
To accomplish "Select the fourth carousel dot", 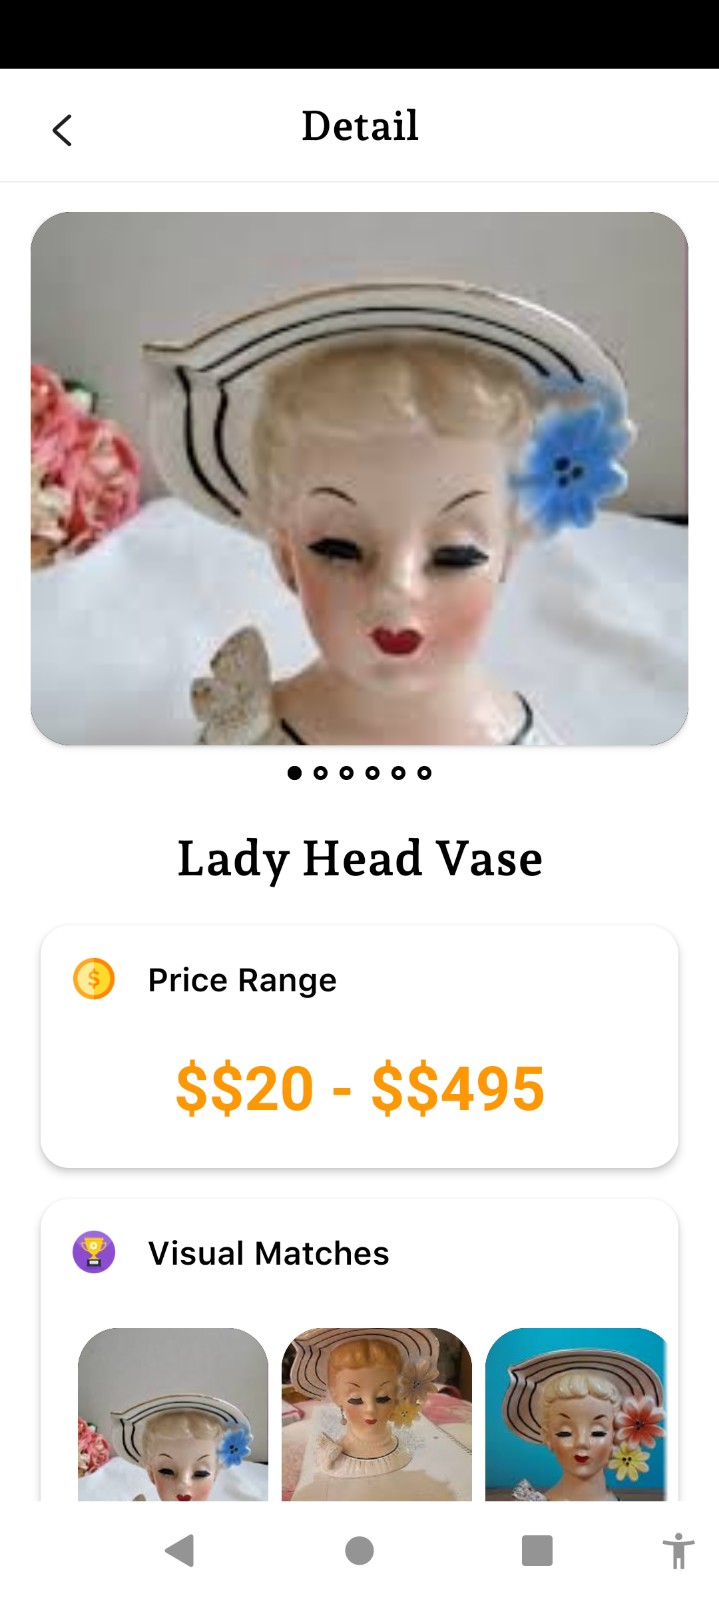I will click(372, 772).
